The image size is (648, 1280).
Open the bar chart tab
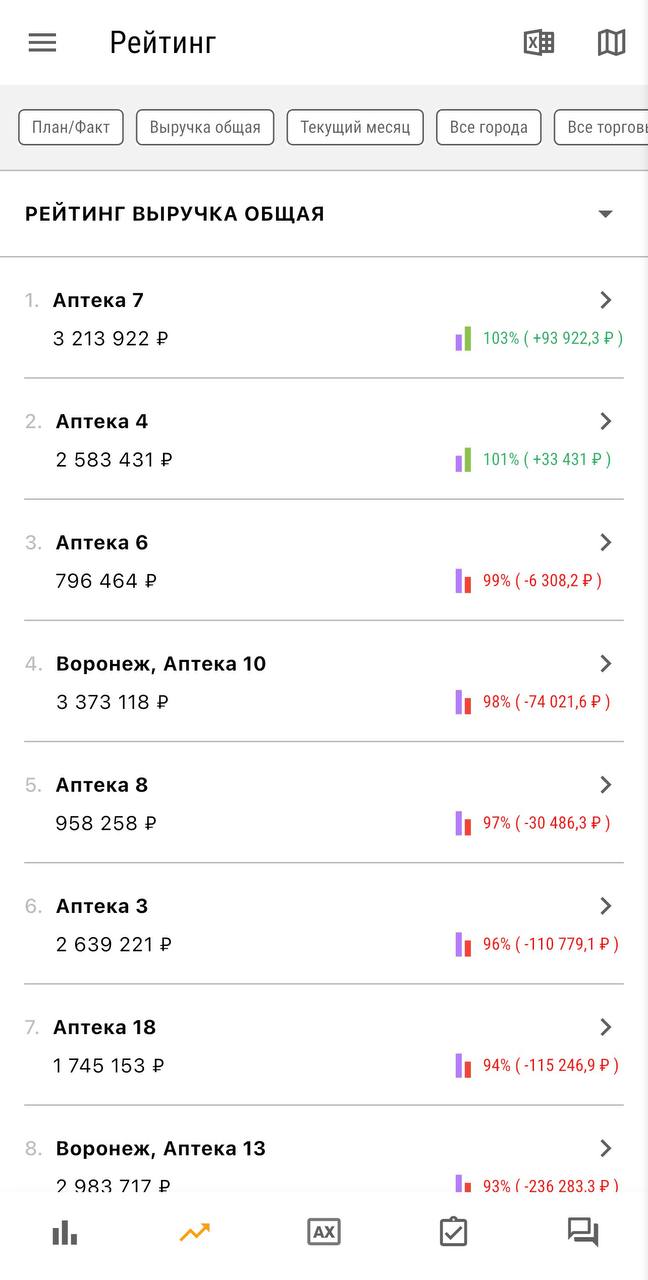pyautogui.click(x=65, y=1232)
